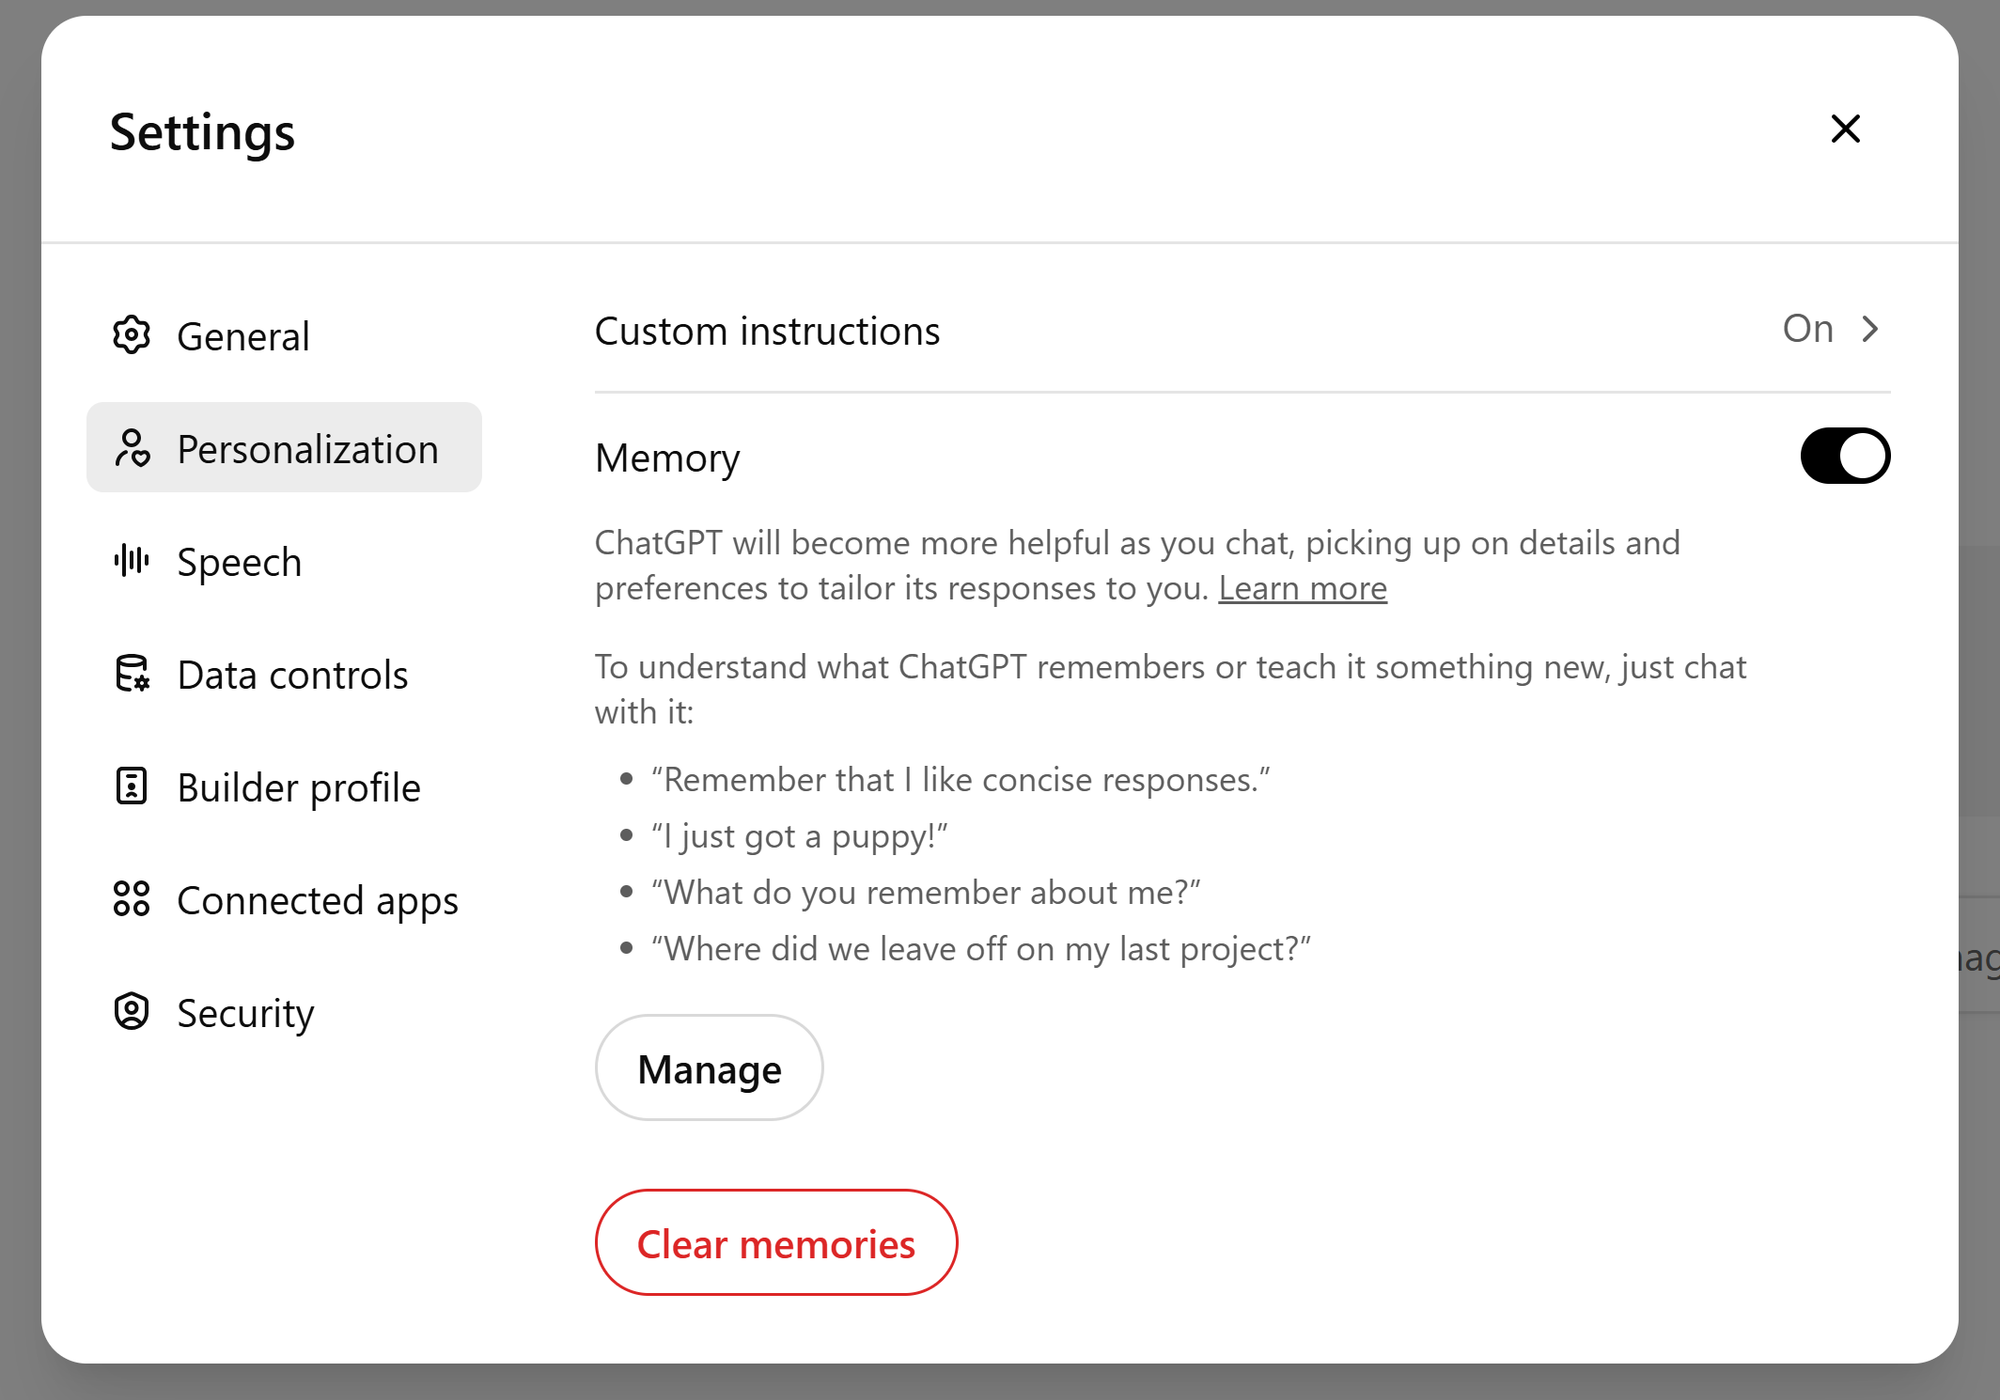Follow the Learn more link

(x=1302, y=588)
